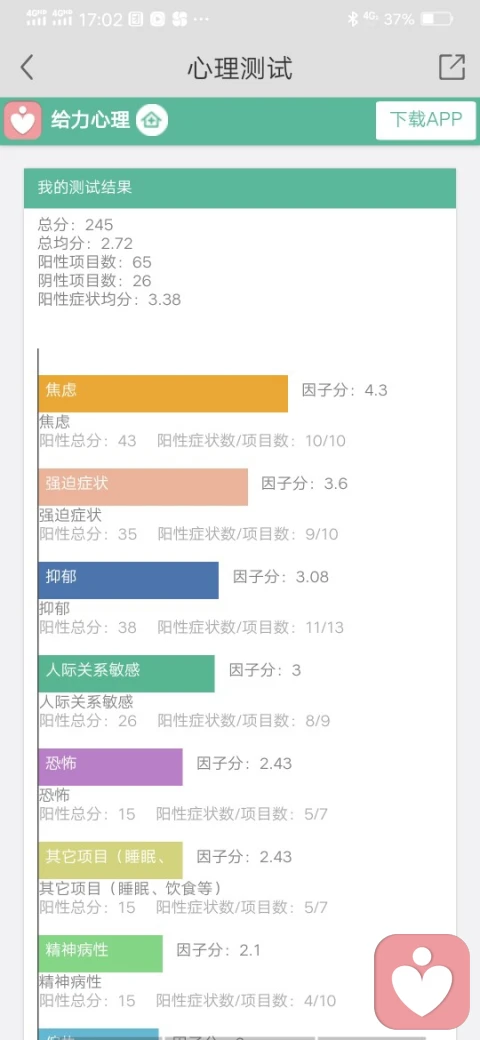
Task: Tap the 心理测试 page title
Action: tap(239, 68)
